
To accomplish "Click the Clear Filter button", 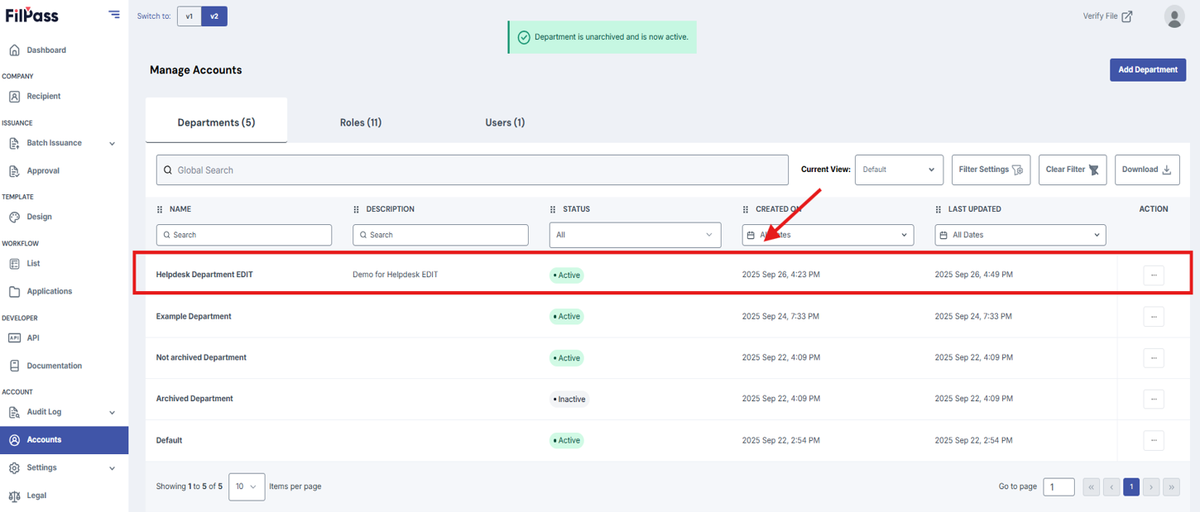I will (x=1073, y=170).
